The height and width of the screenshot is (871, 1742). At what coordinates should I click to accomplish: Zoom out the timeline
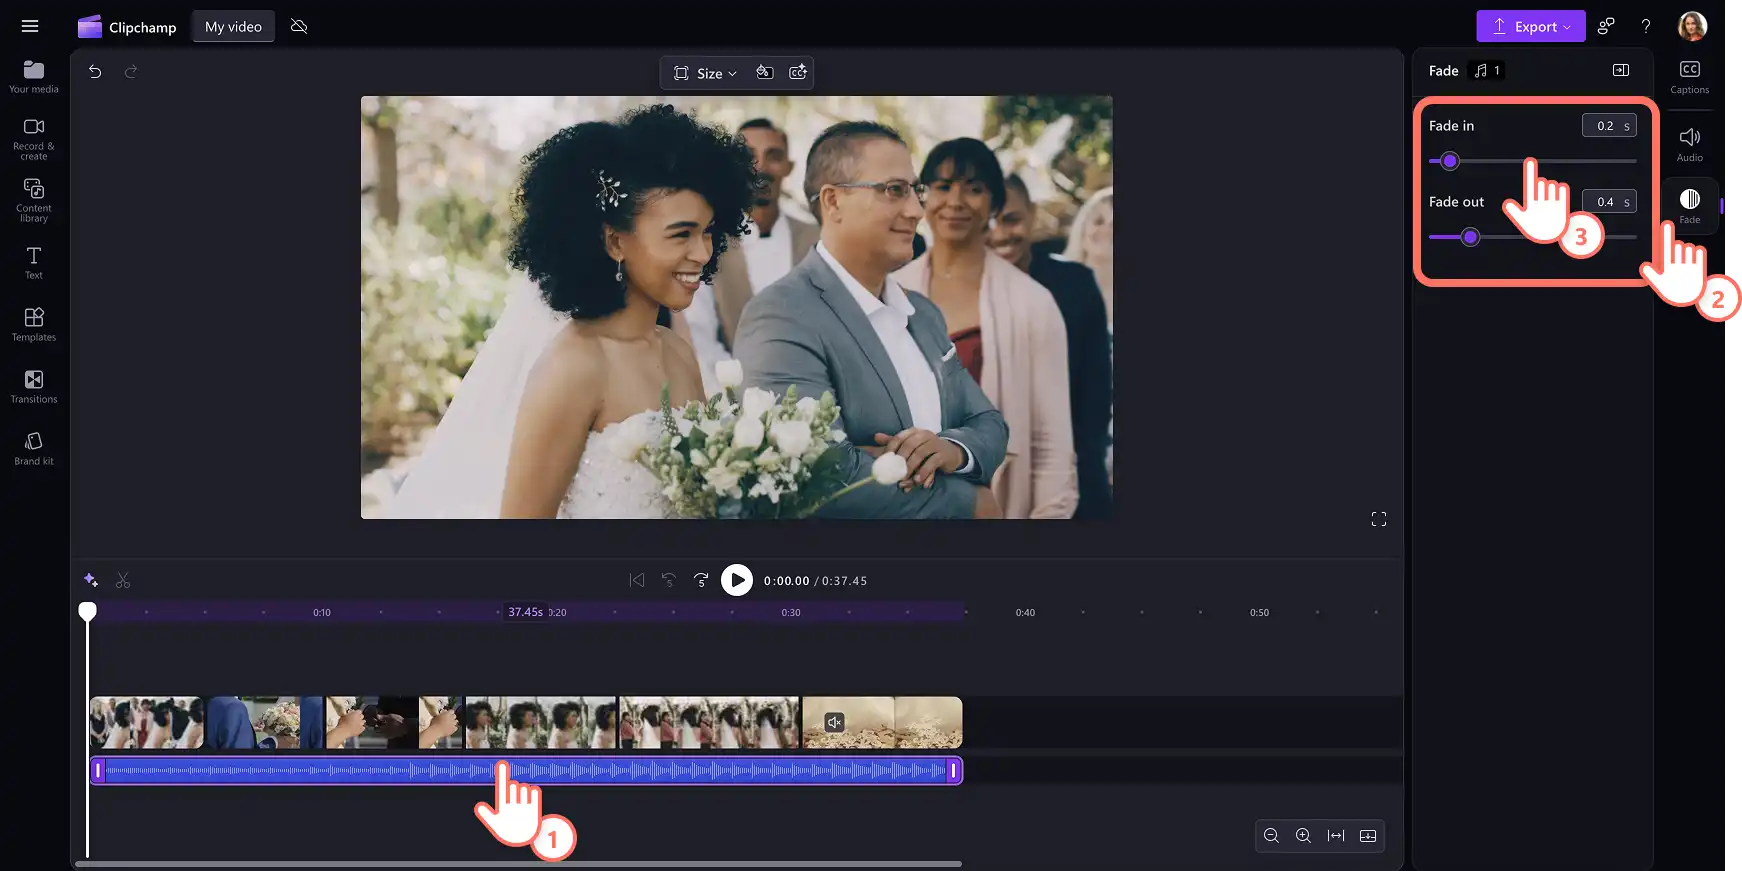pyautogui.click(x=1271, y=836)
